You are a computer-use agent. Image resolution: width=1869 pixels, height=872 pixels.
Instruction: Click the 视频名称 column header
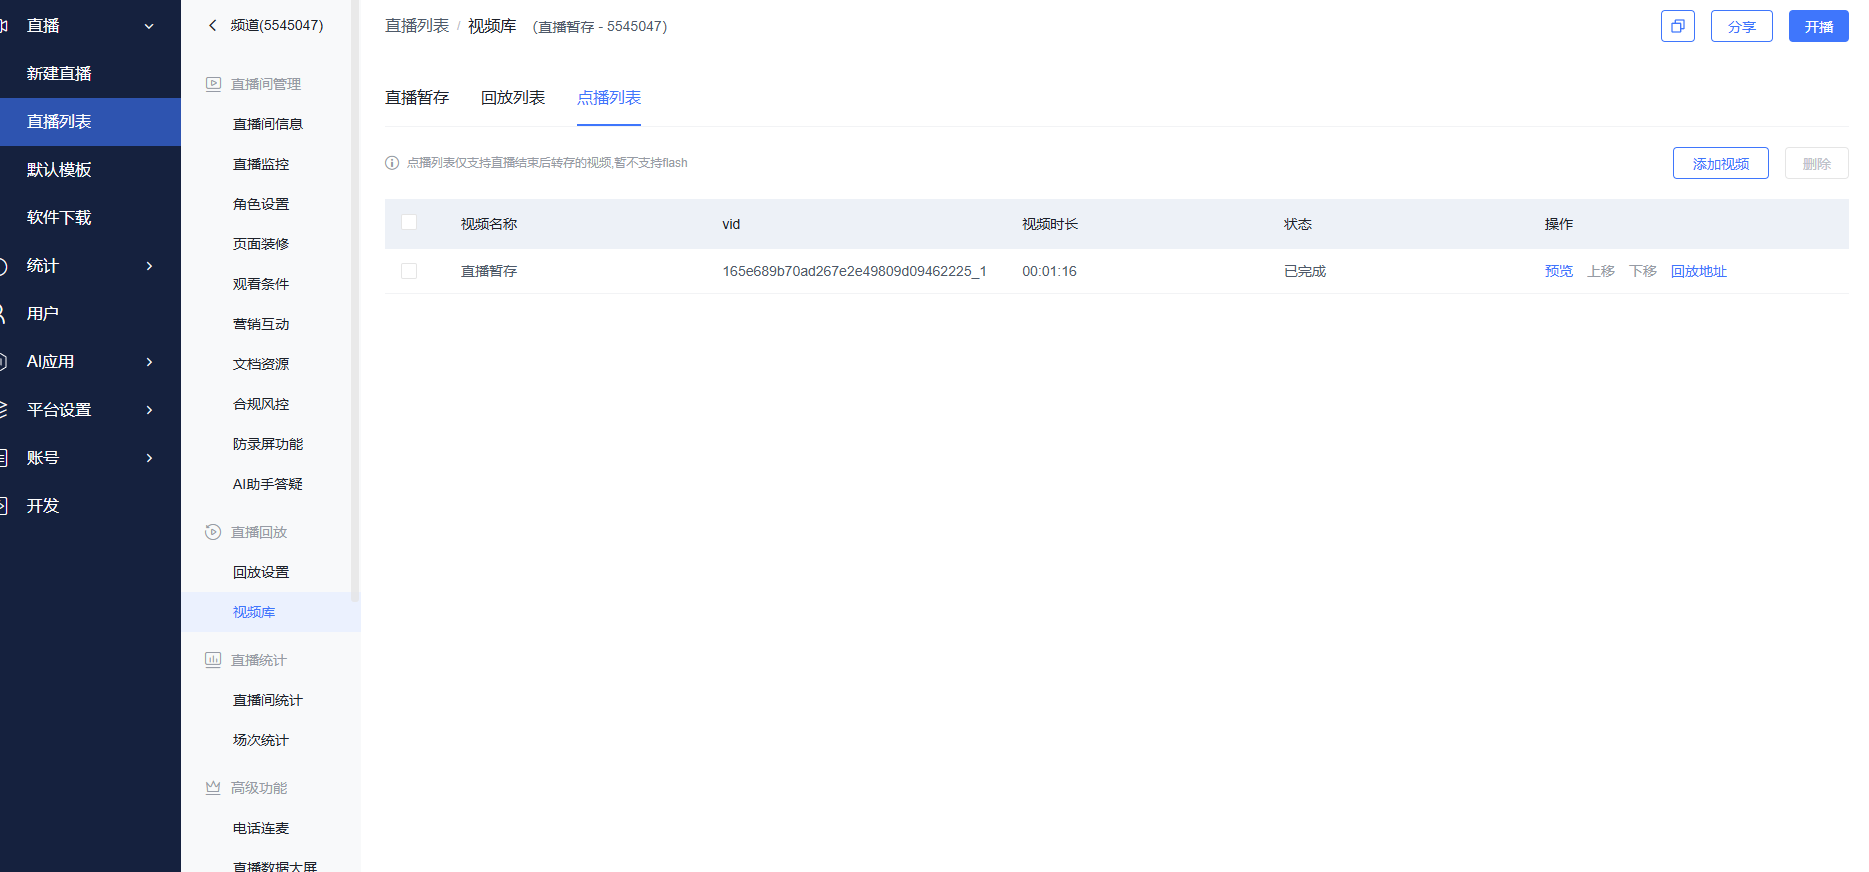pos(489,224)
